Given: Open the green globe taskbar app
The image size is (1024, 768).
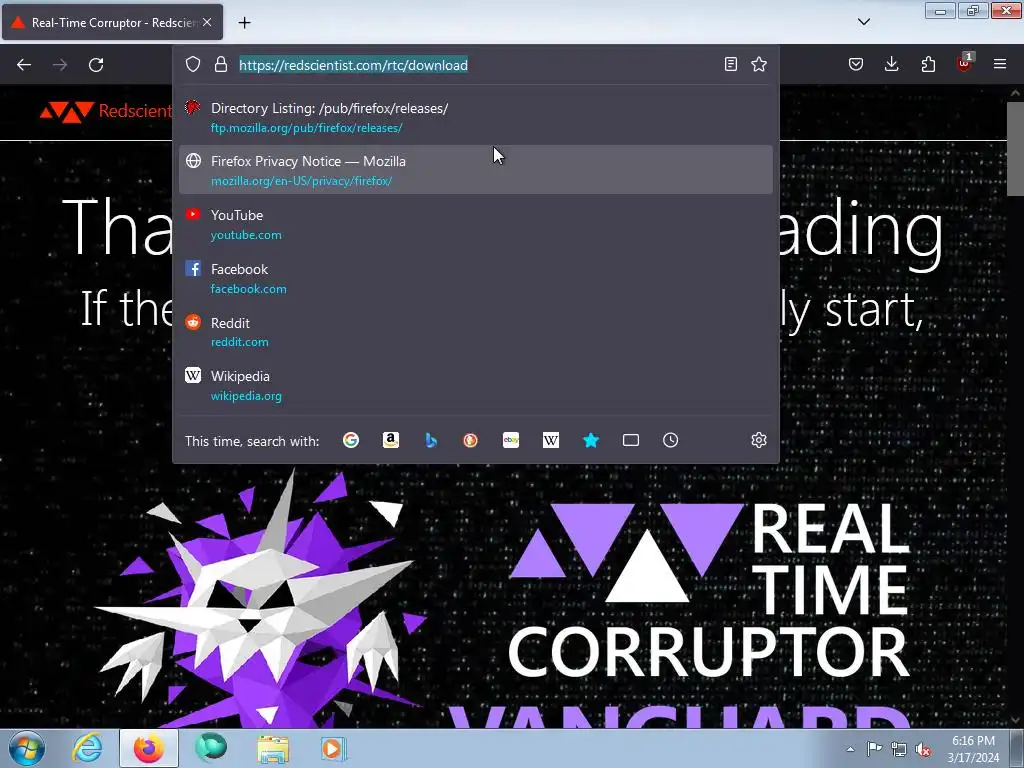Looking at the screenshot, I should (x=211, y=748).
